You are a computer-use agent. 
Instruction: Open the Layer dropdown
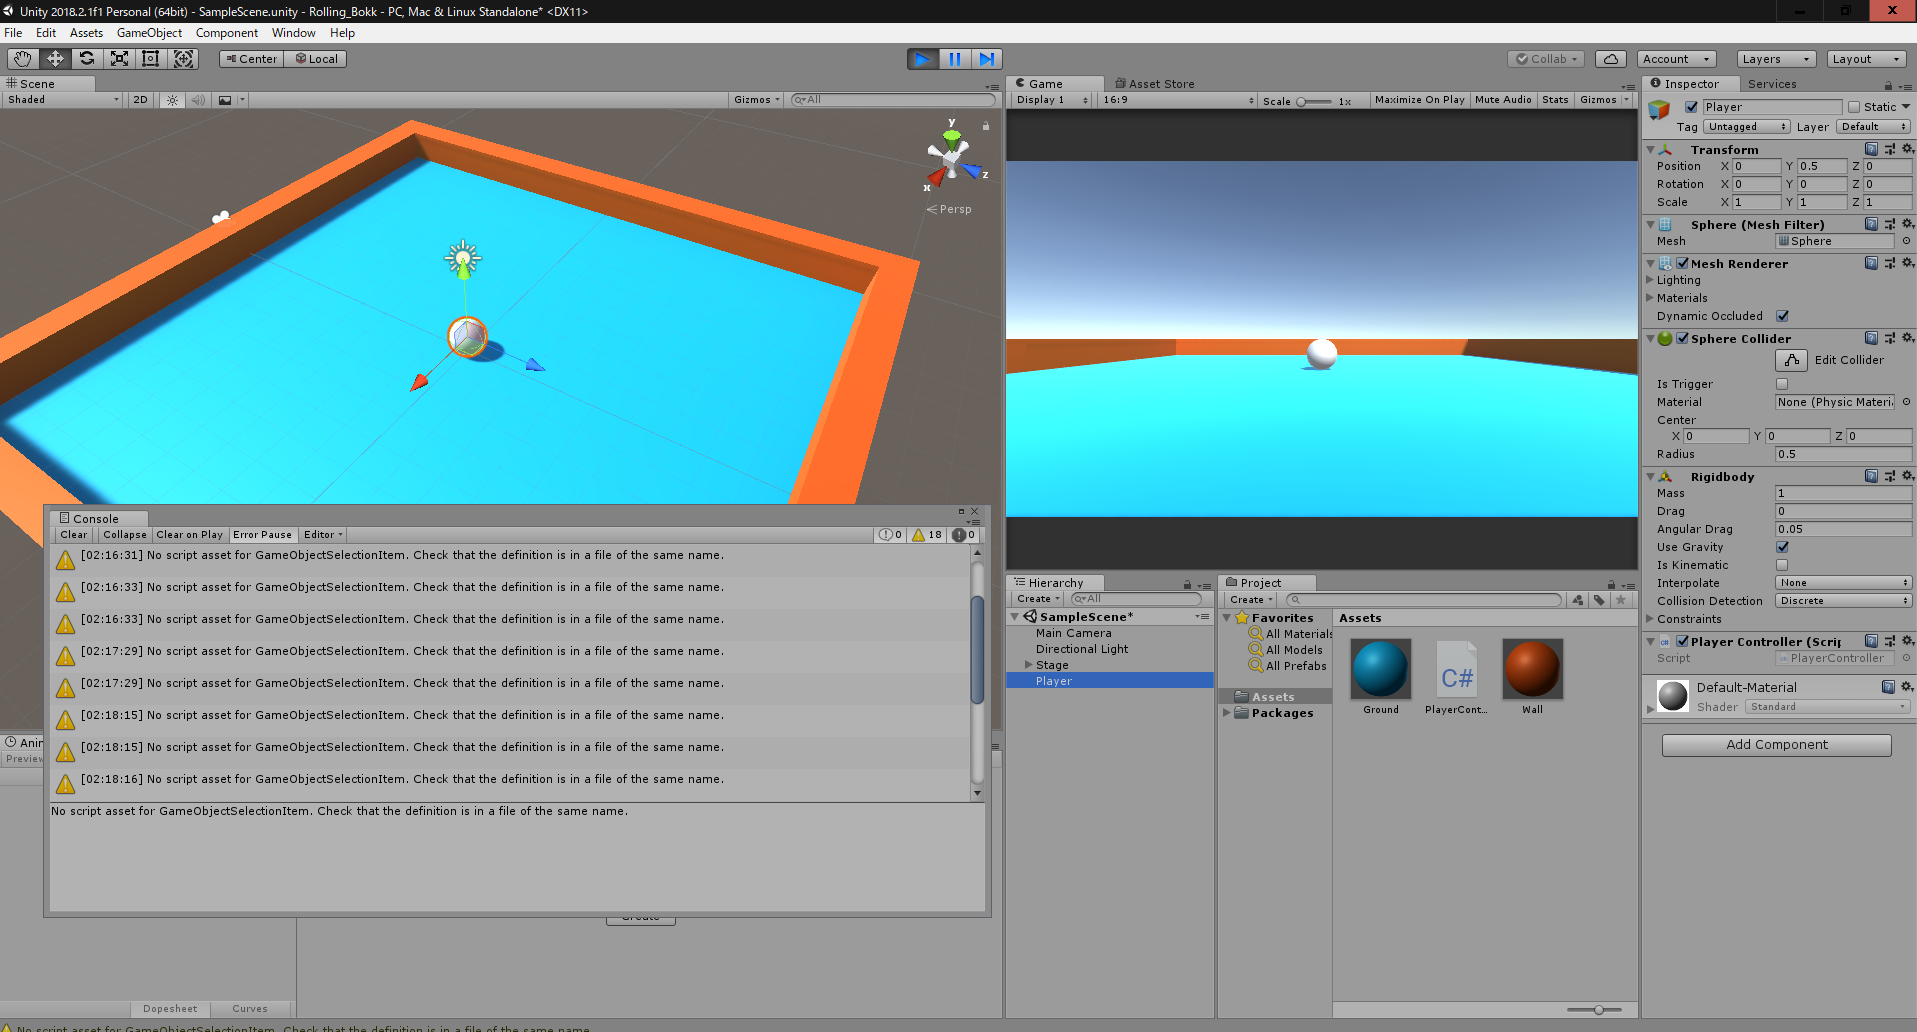point(1874,127)
